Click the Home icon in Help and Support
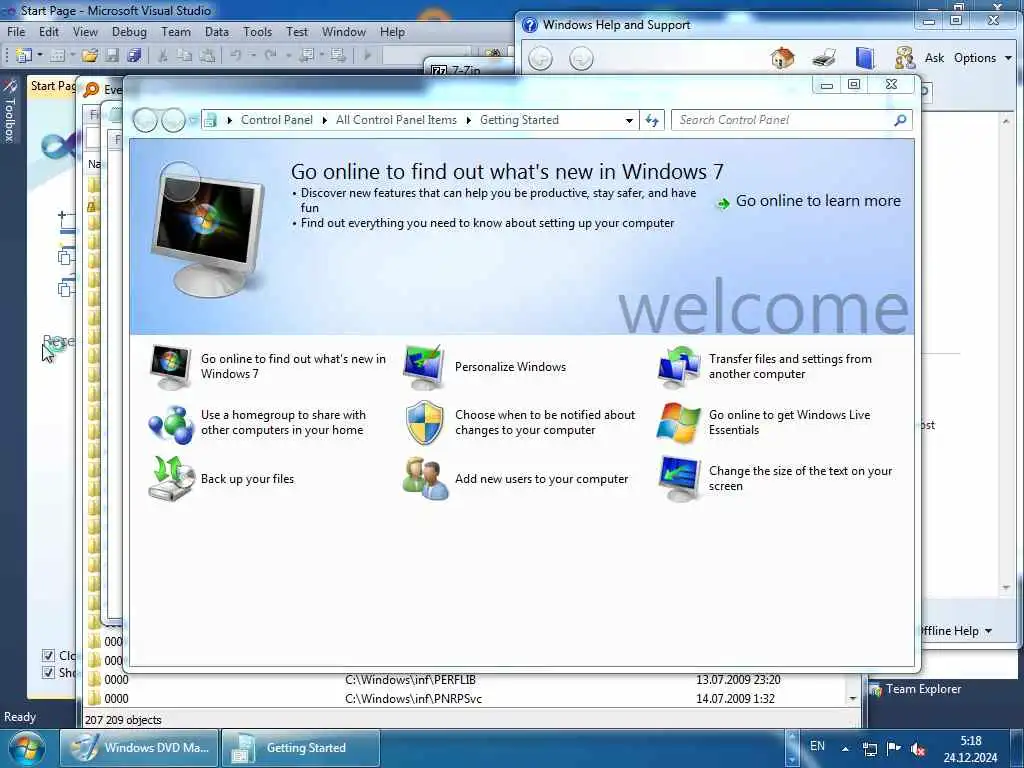The width and height of the screenshot is (1024, 768). [x=782, y=58]
